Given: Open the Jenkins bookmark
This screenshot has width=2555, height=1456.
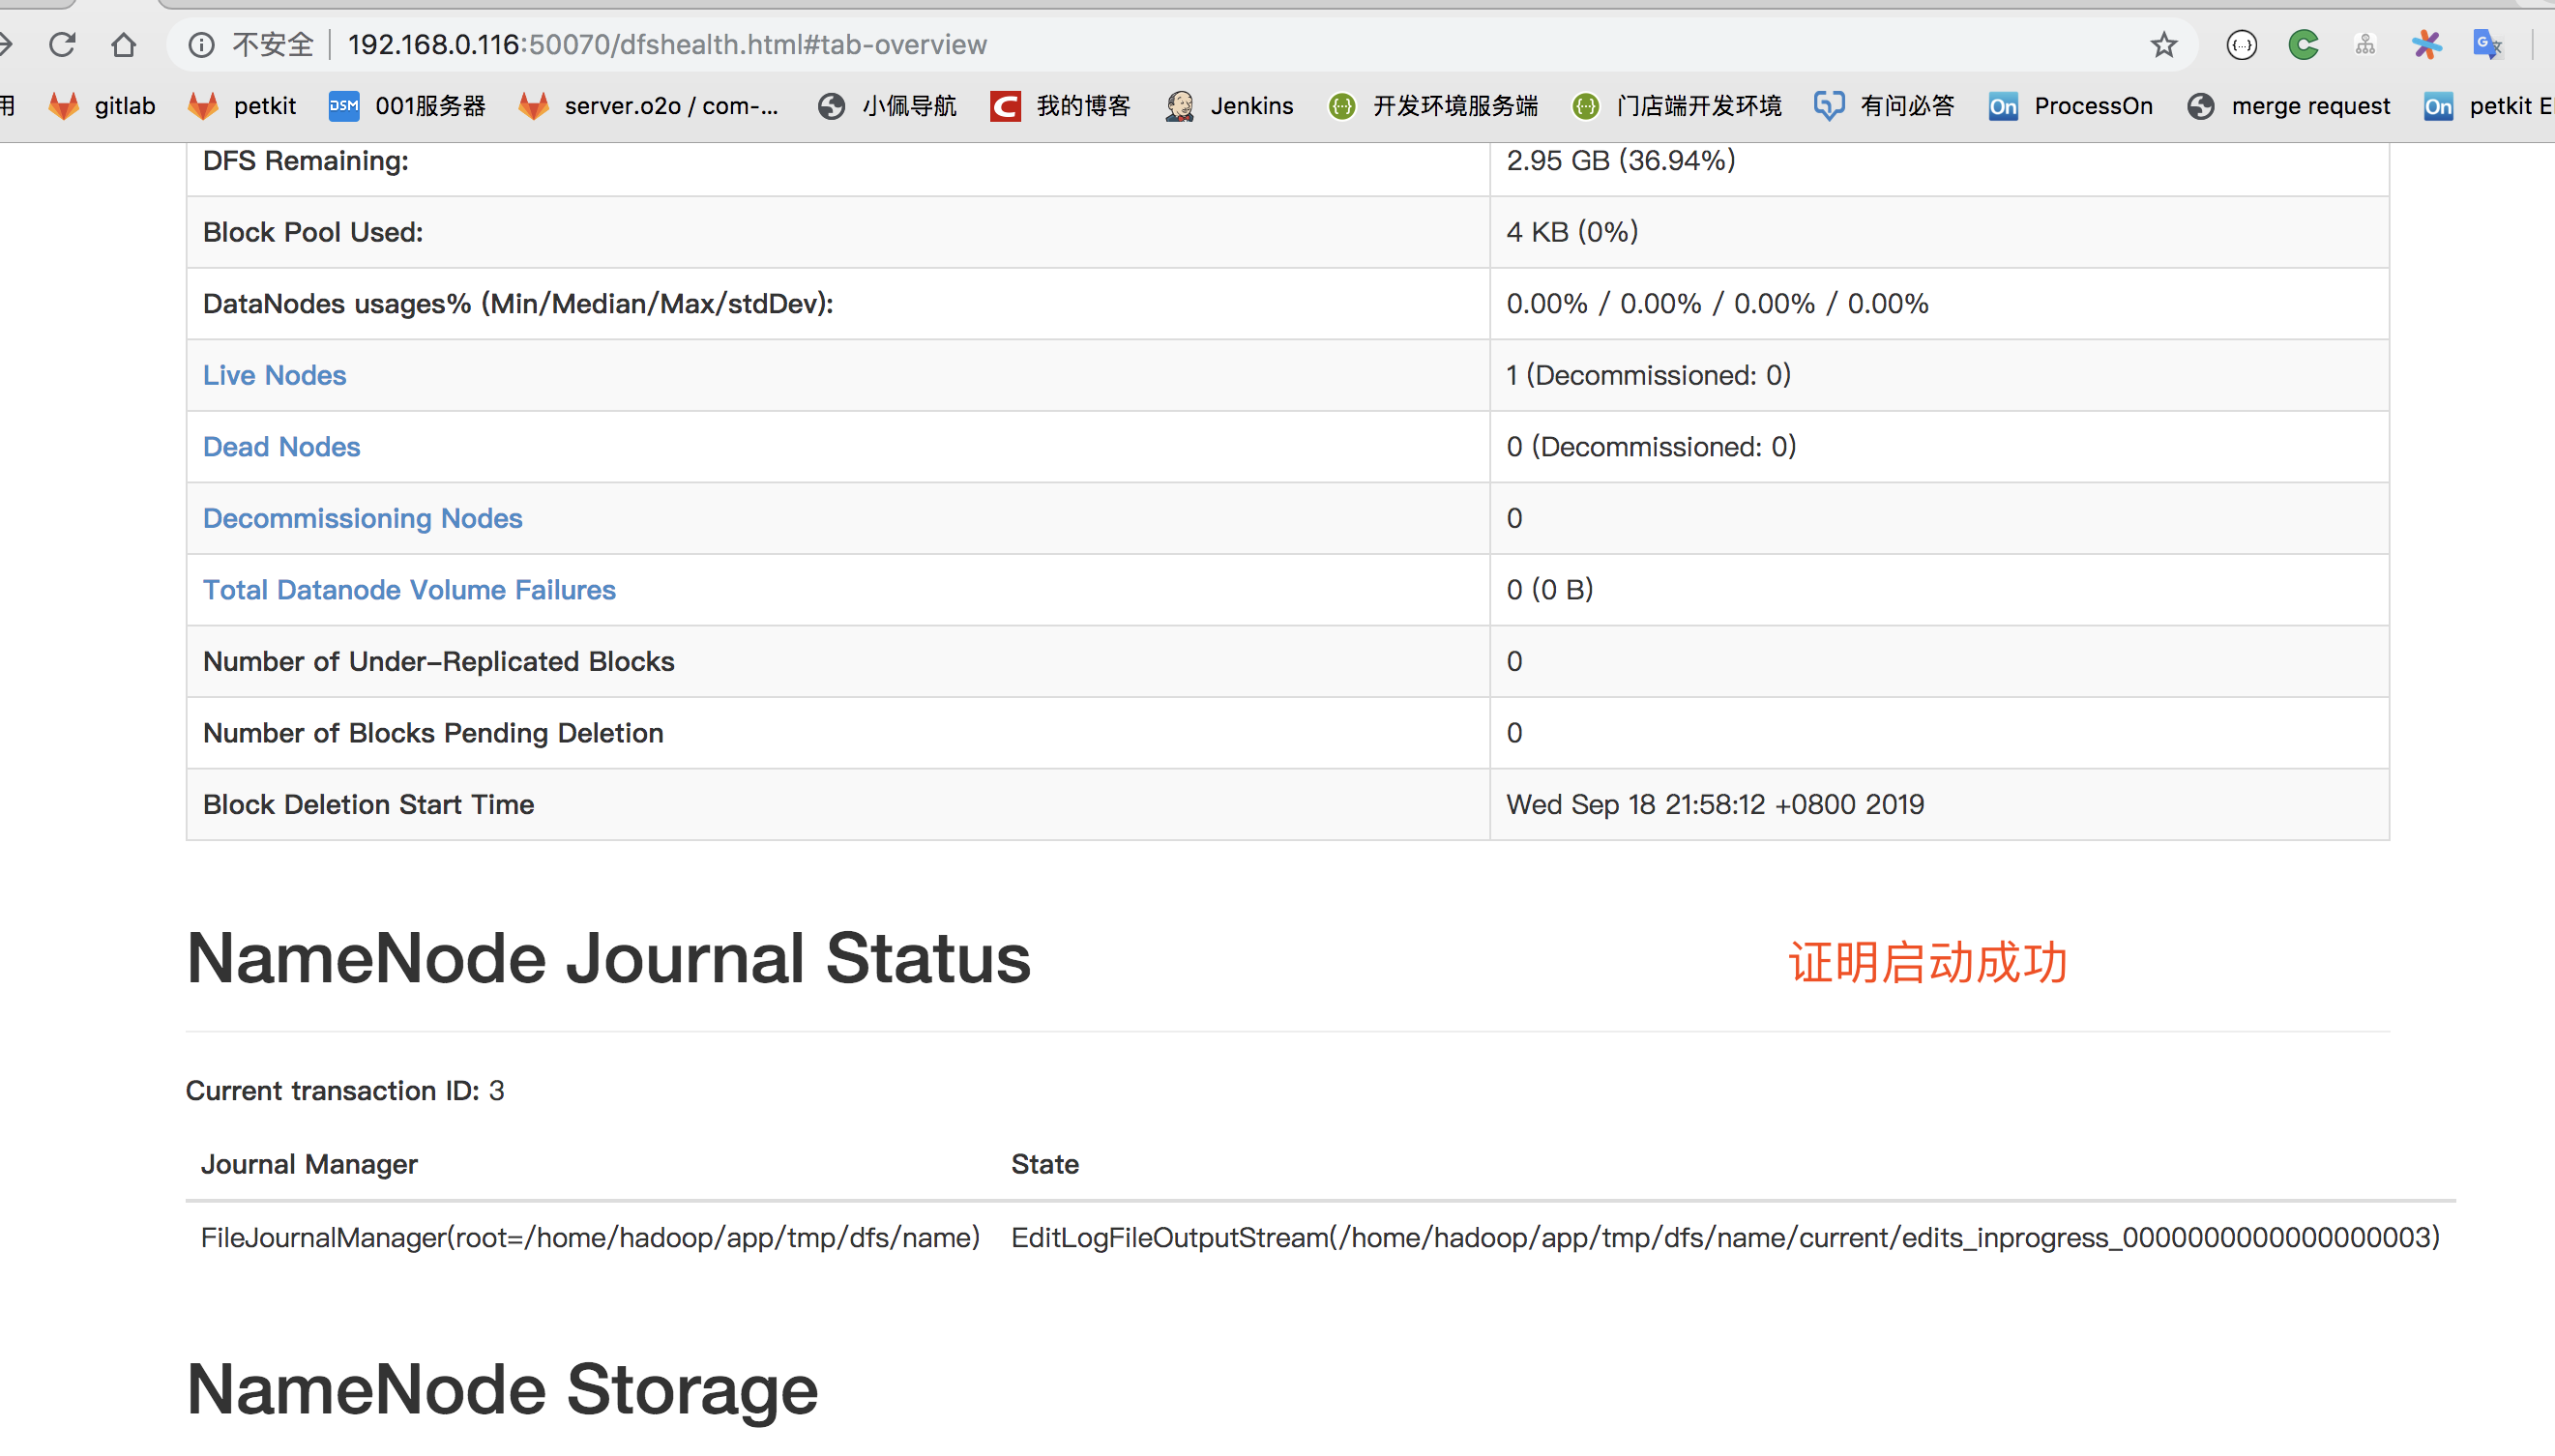Looking at the screenshot, I should tap(1229, 106).
